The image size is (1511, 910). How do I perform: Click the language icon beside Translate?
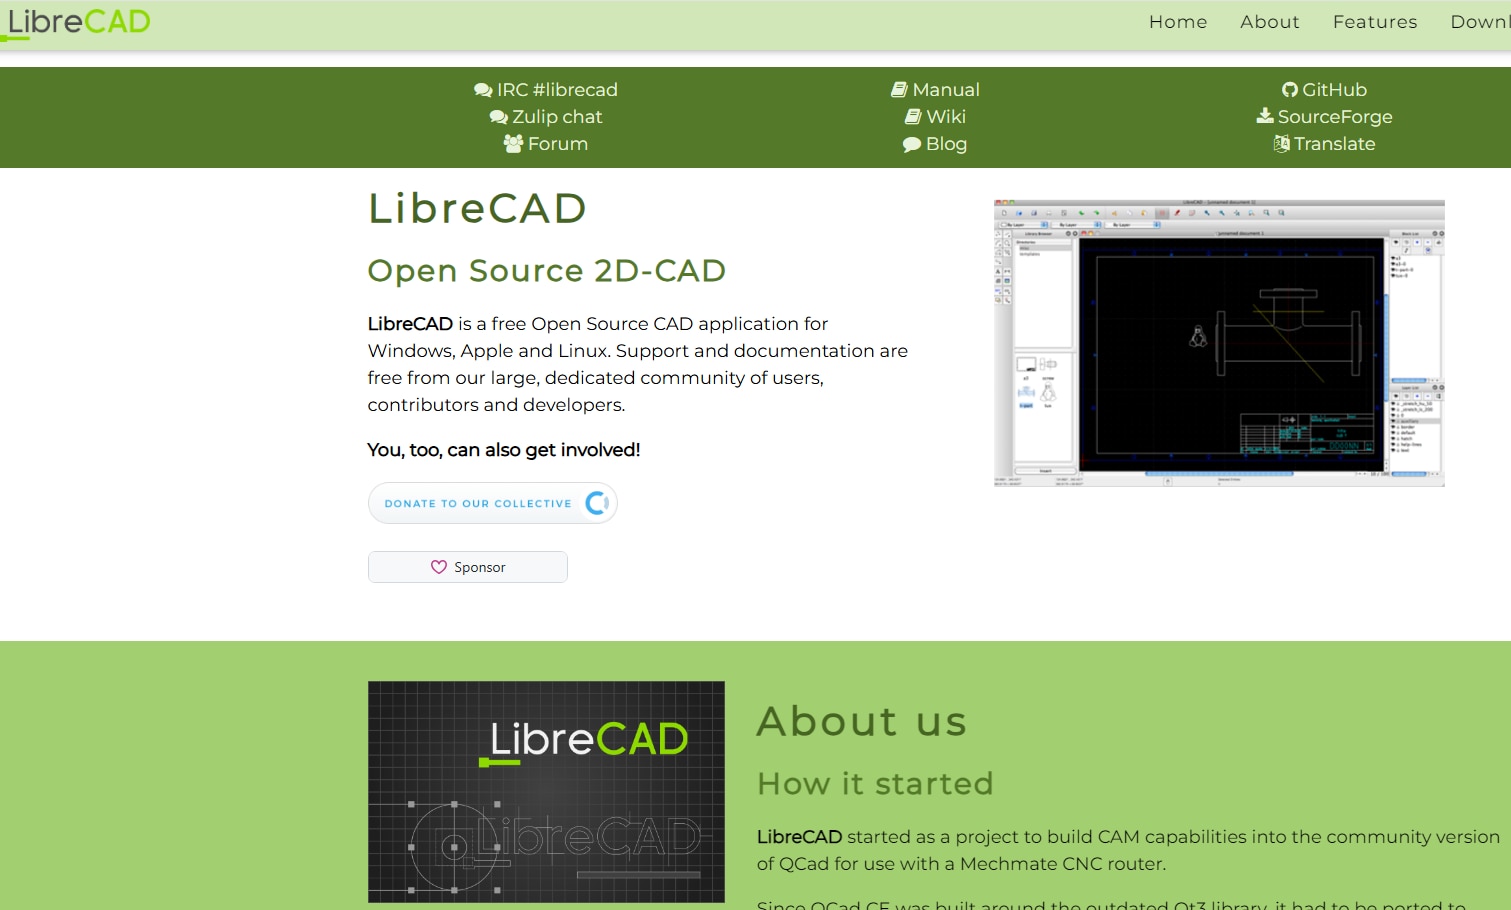pos(1282,144)
